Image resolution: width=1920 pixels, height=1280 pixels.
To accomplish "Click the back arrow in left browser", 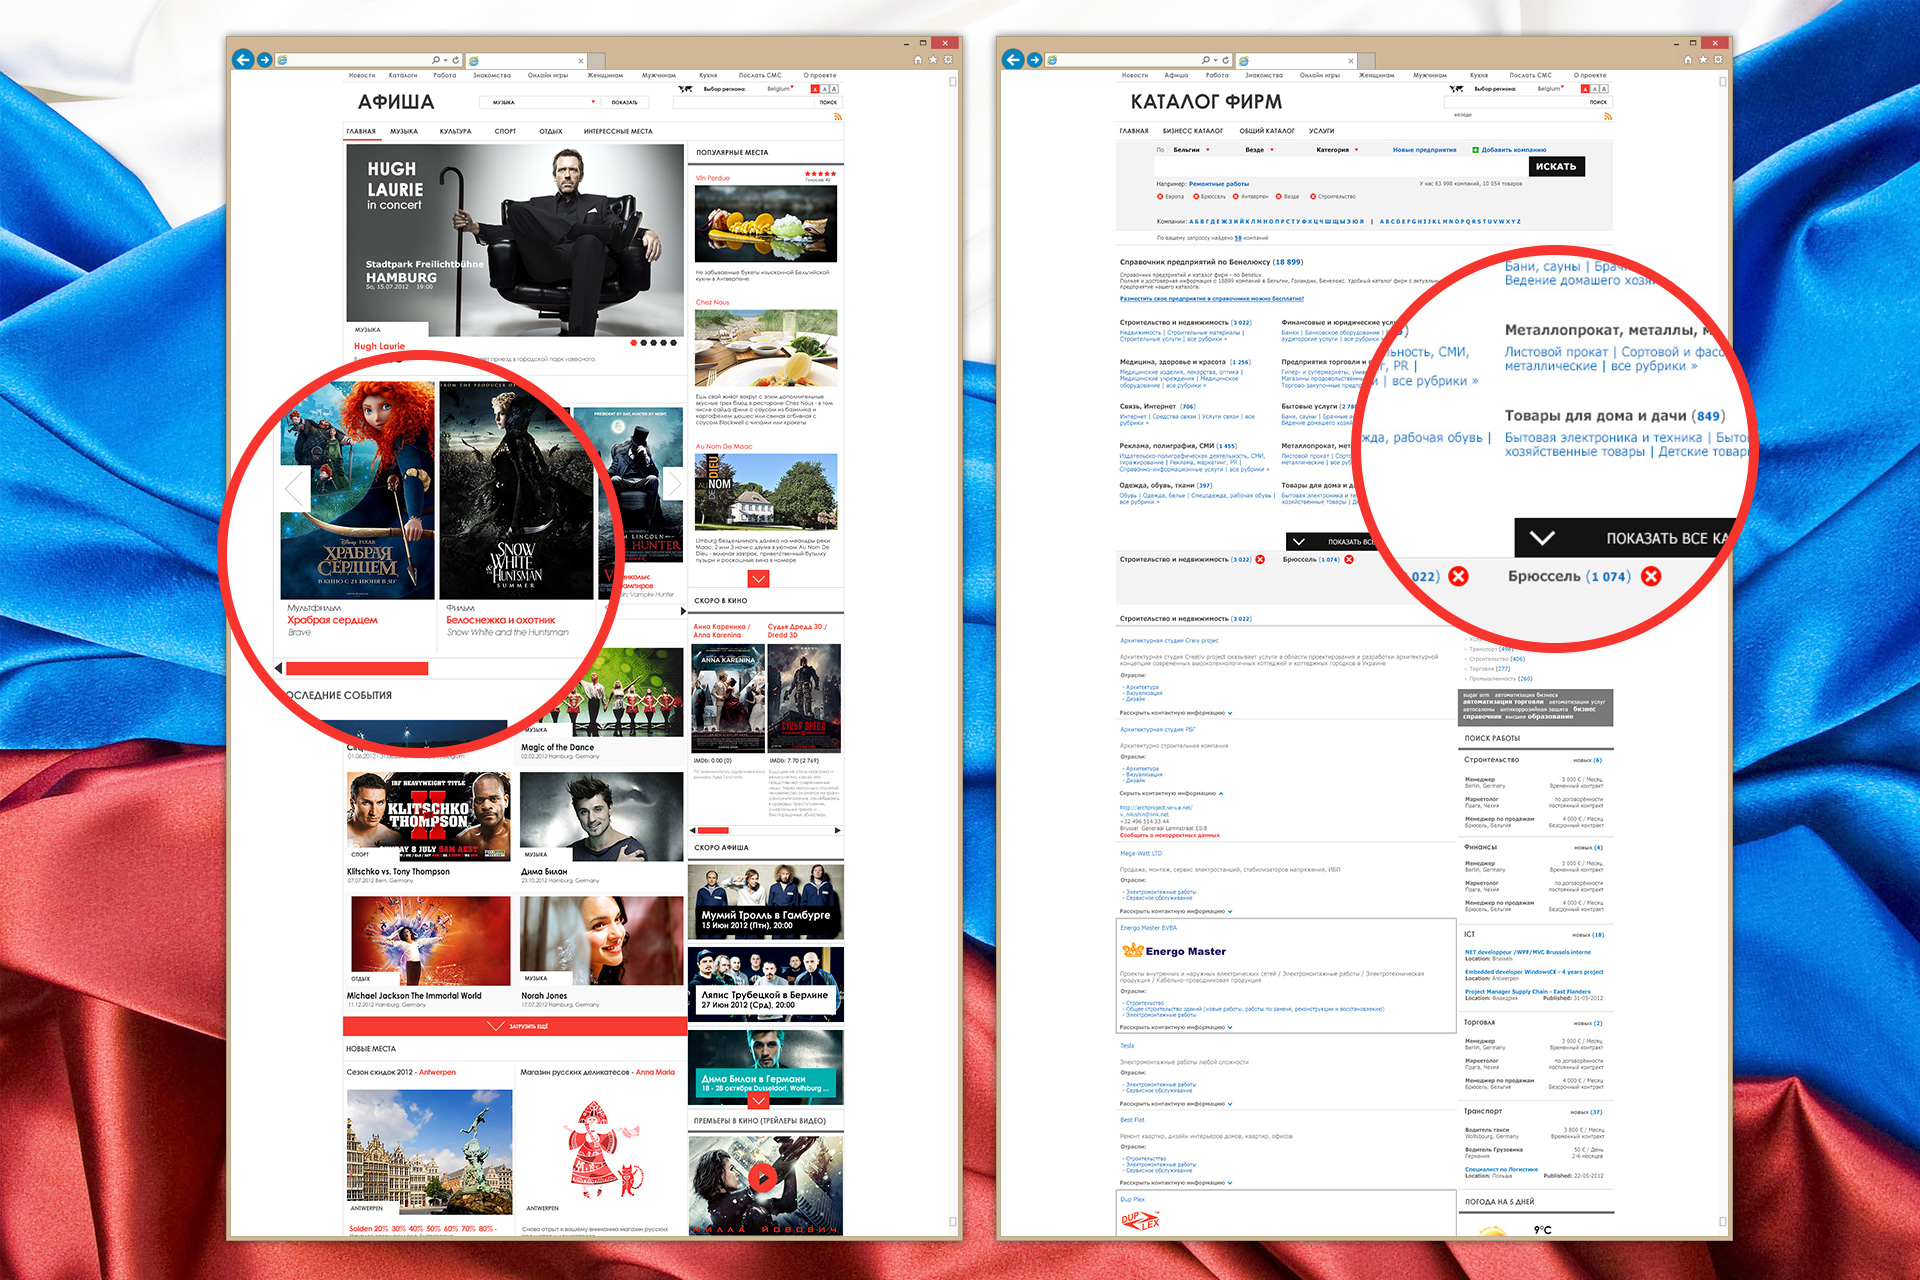I will pos(242,60).
